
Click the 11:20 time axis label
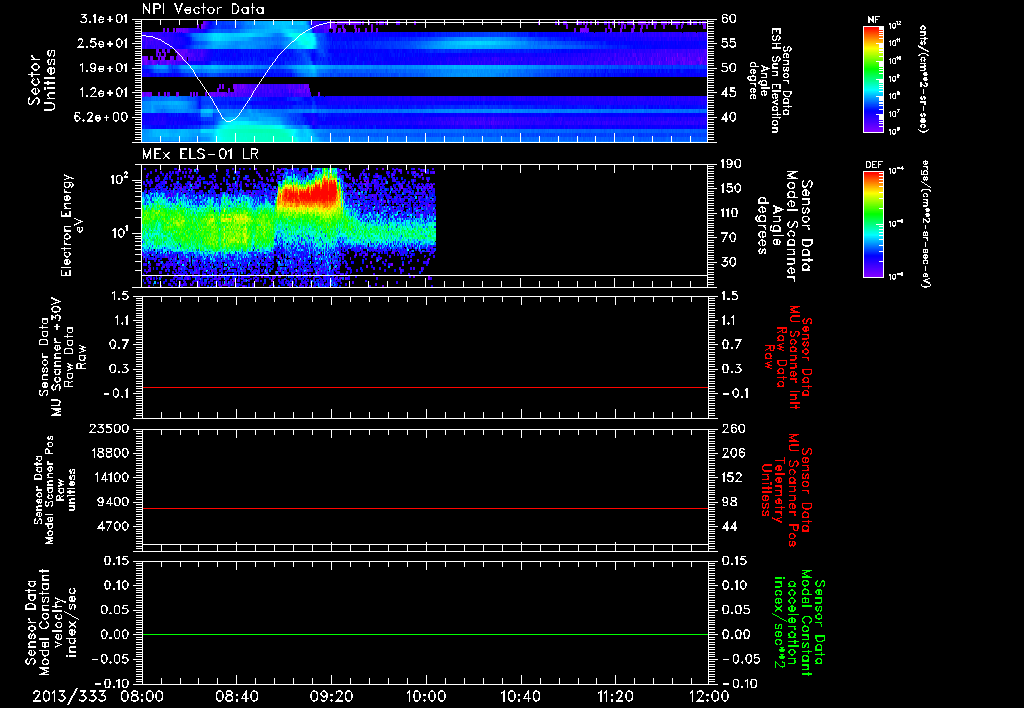point(615,696)
